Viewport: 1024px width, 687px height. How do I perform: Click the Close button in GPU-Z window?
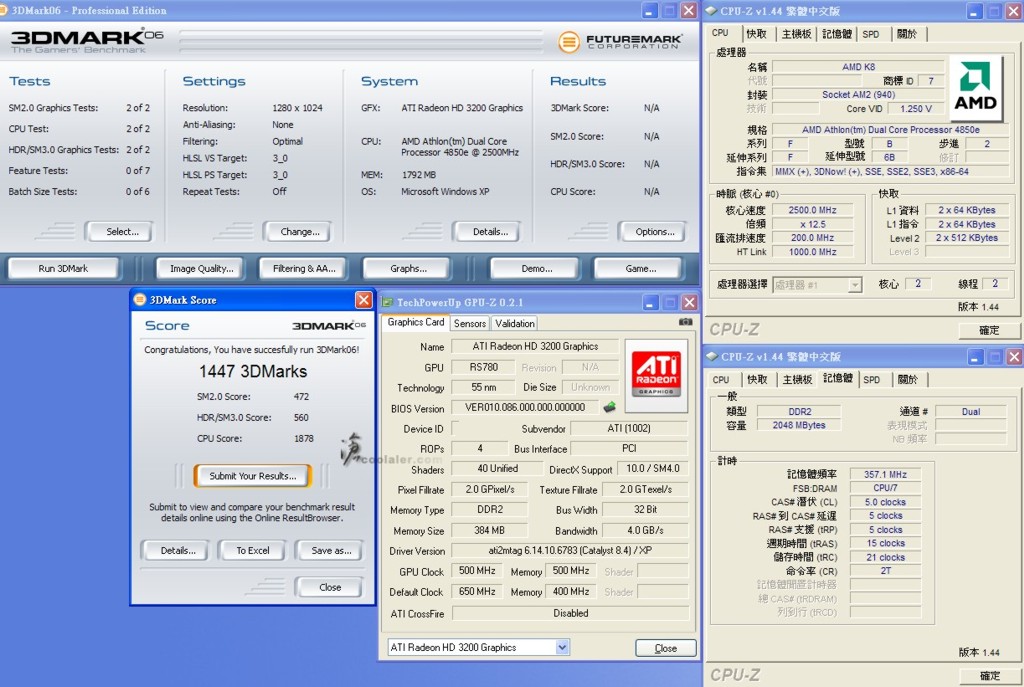click(666, 648)
